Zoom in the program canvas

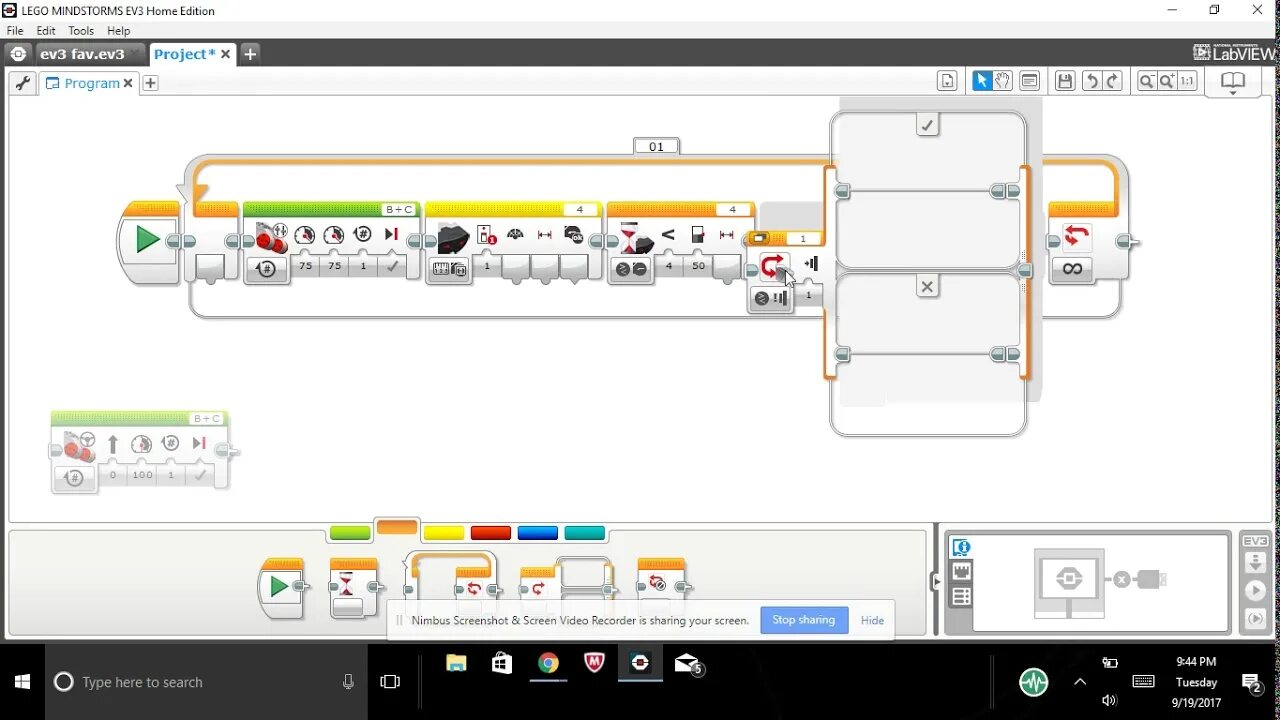(x=1167, y=82)
